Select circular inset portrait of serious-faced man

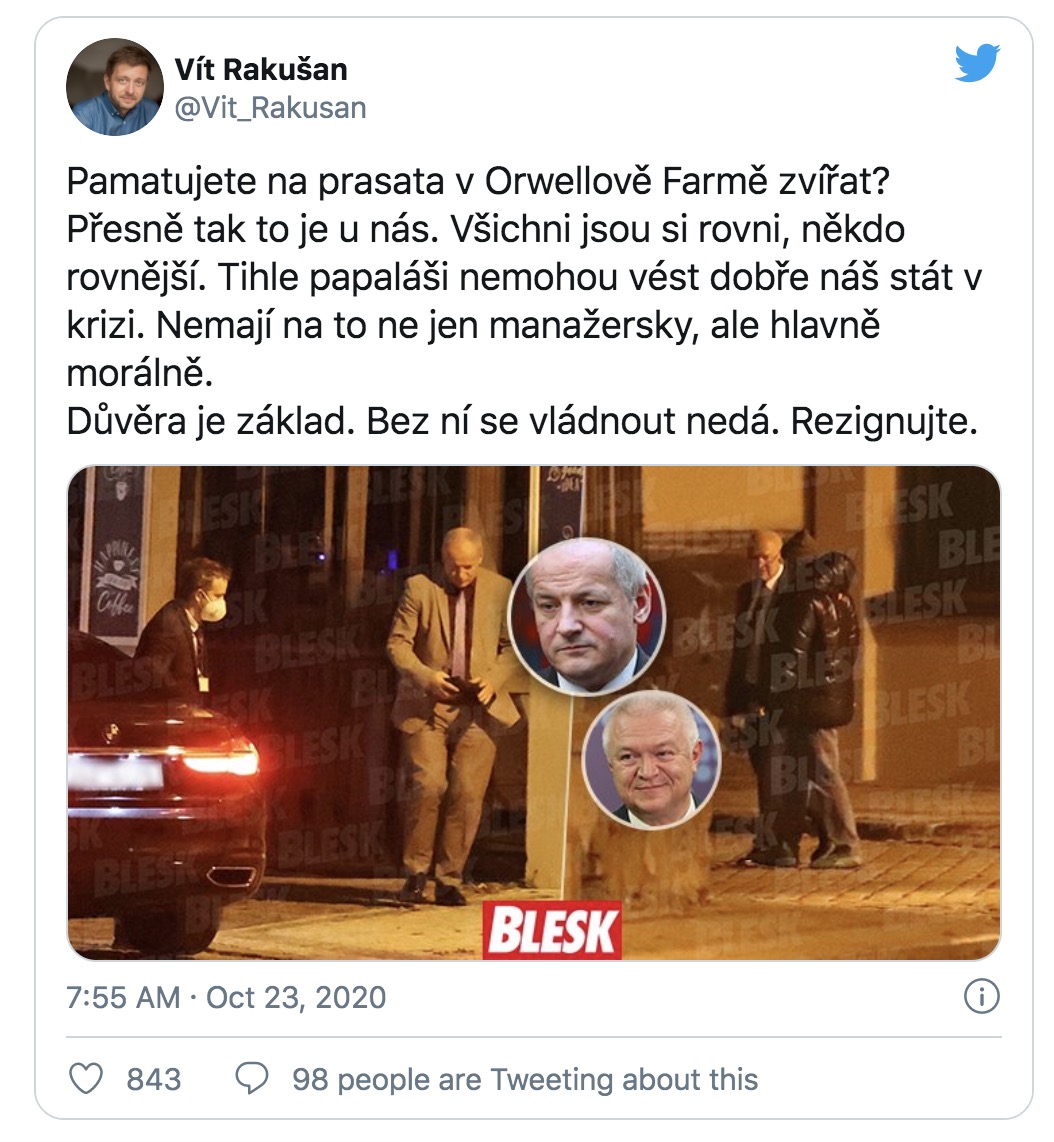click(586, 616)
